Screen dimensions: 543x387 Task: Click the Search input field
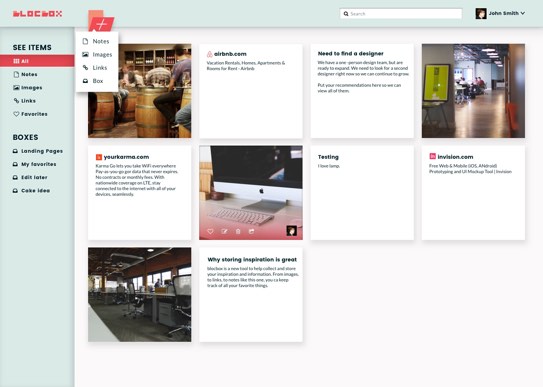coord(401,14)
